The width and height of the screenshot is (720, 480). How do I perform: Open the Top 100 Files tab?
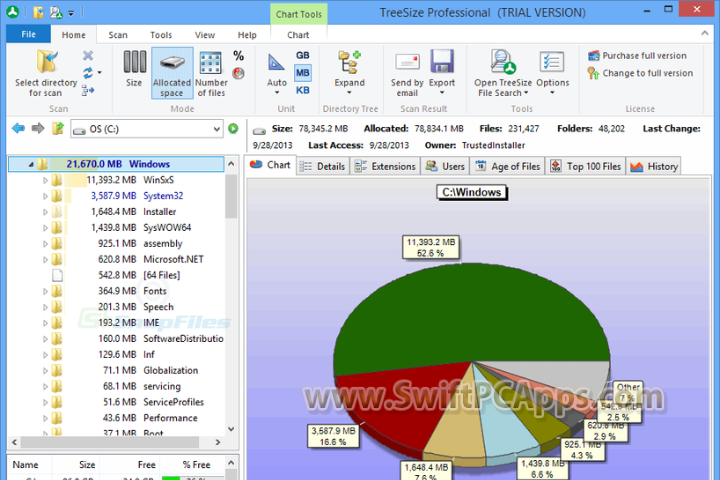coord(586,166)
